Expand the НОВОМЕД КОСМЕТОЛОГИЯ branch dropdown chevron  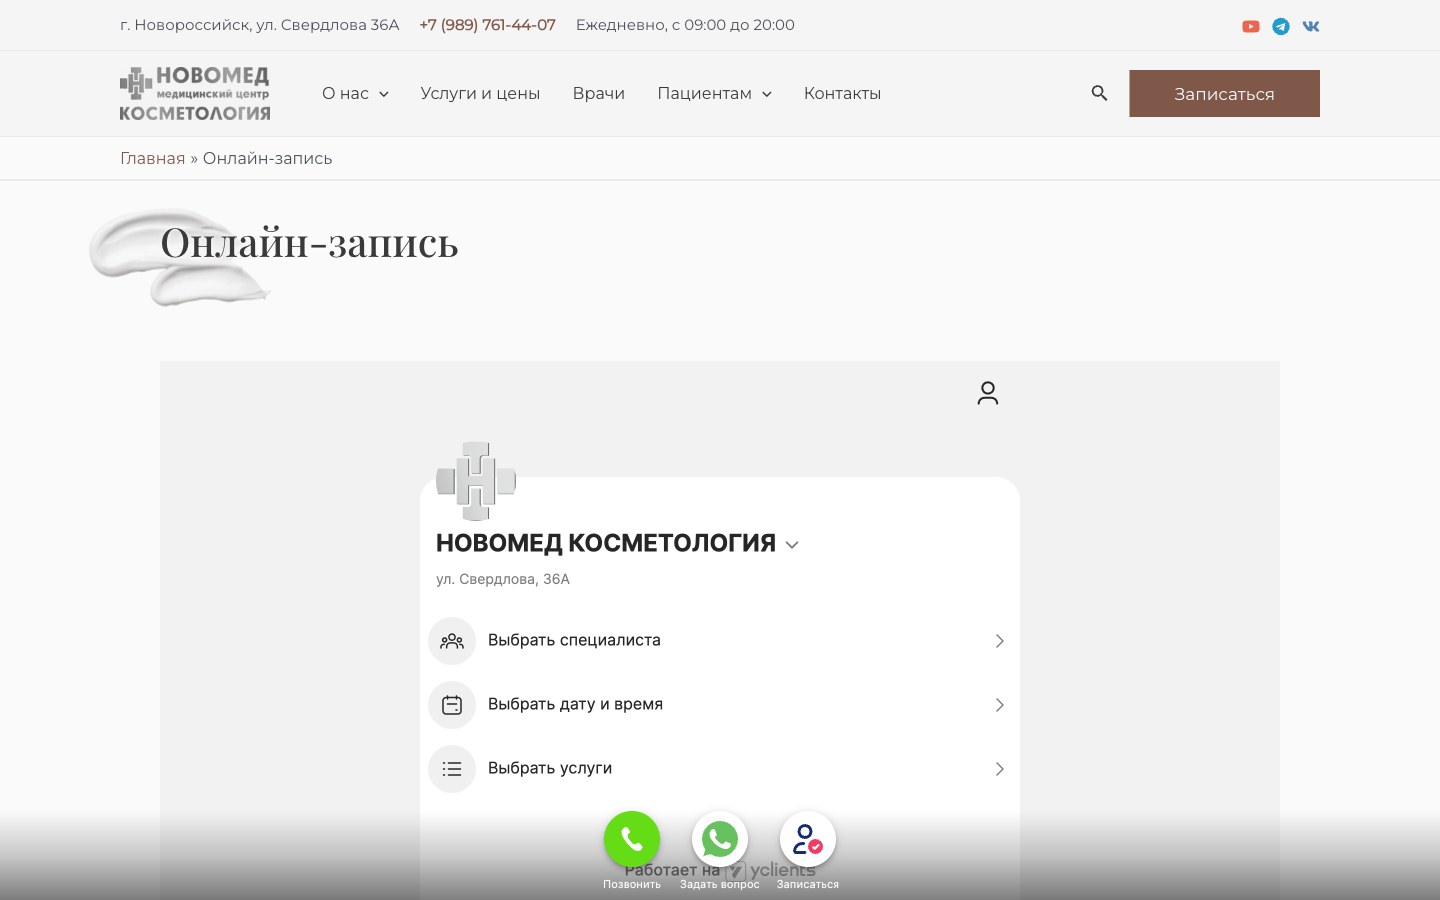(792, 545)
